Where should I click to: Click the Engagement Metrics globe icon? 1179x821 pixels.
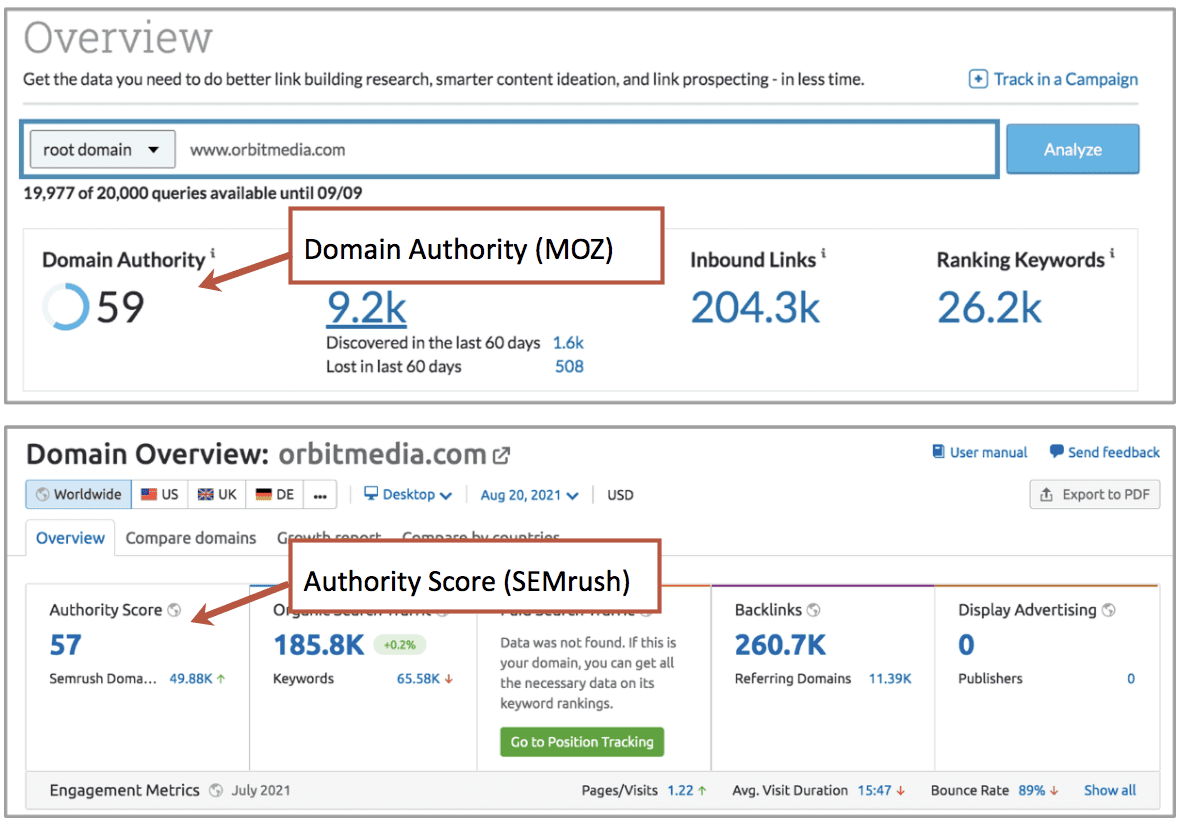pyautogui.click(x=216, y=790)
